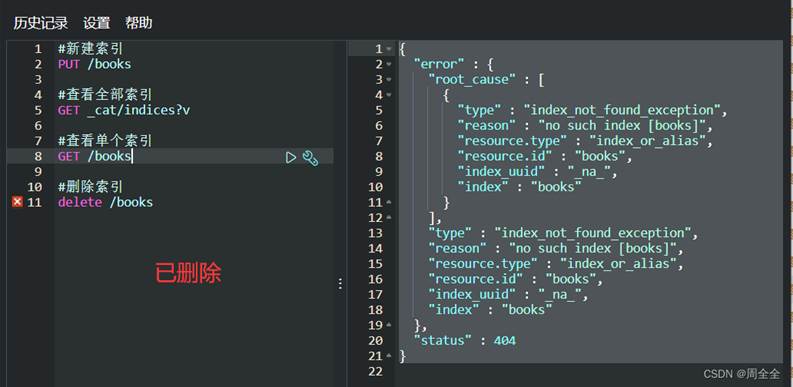Open the 帮助 menu
This screenshot has width=793, height=387.
(139, 23)
